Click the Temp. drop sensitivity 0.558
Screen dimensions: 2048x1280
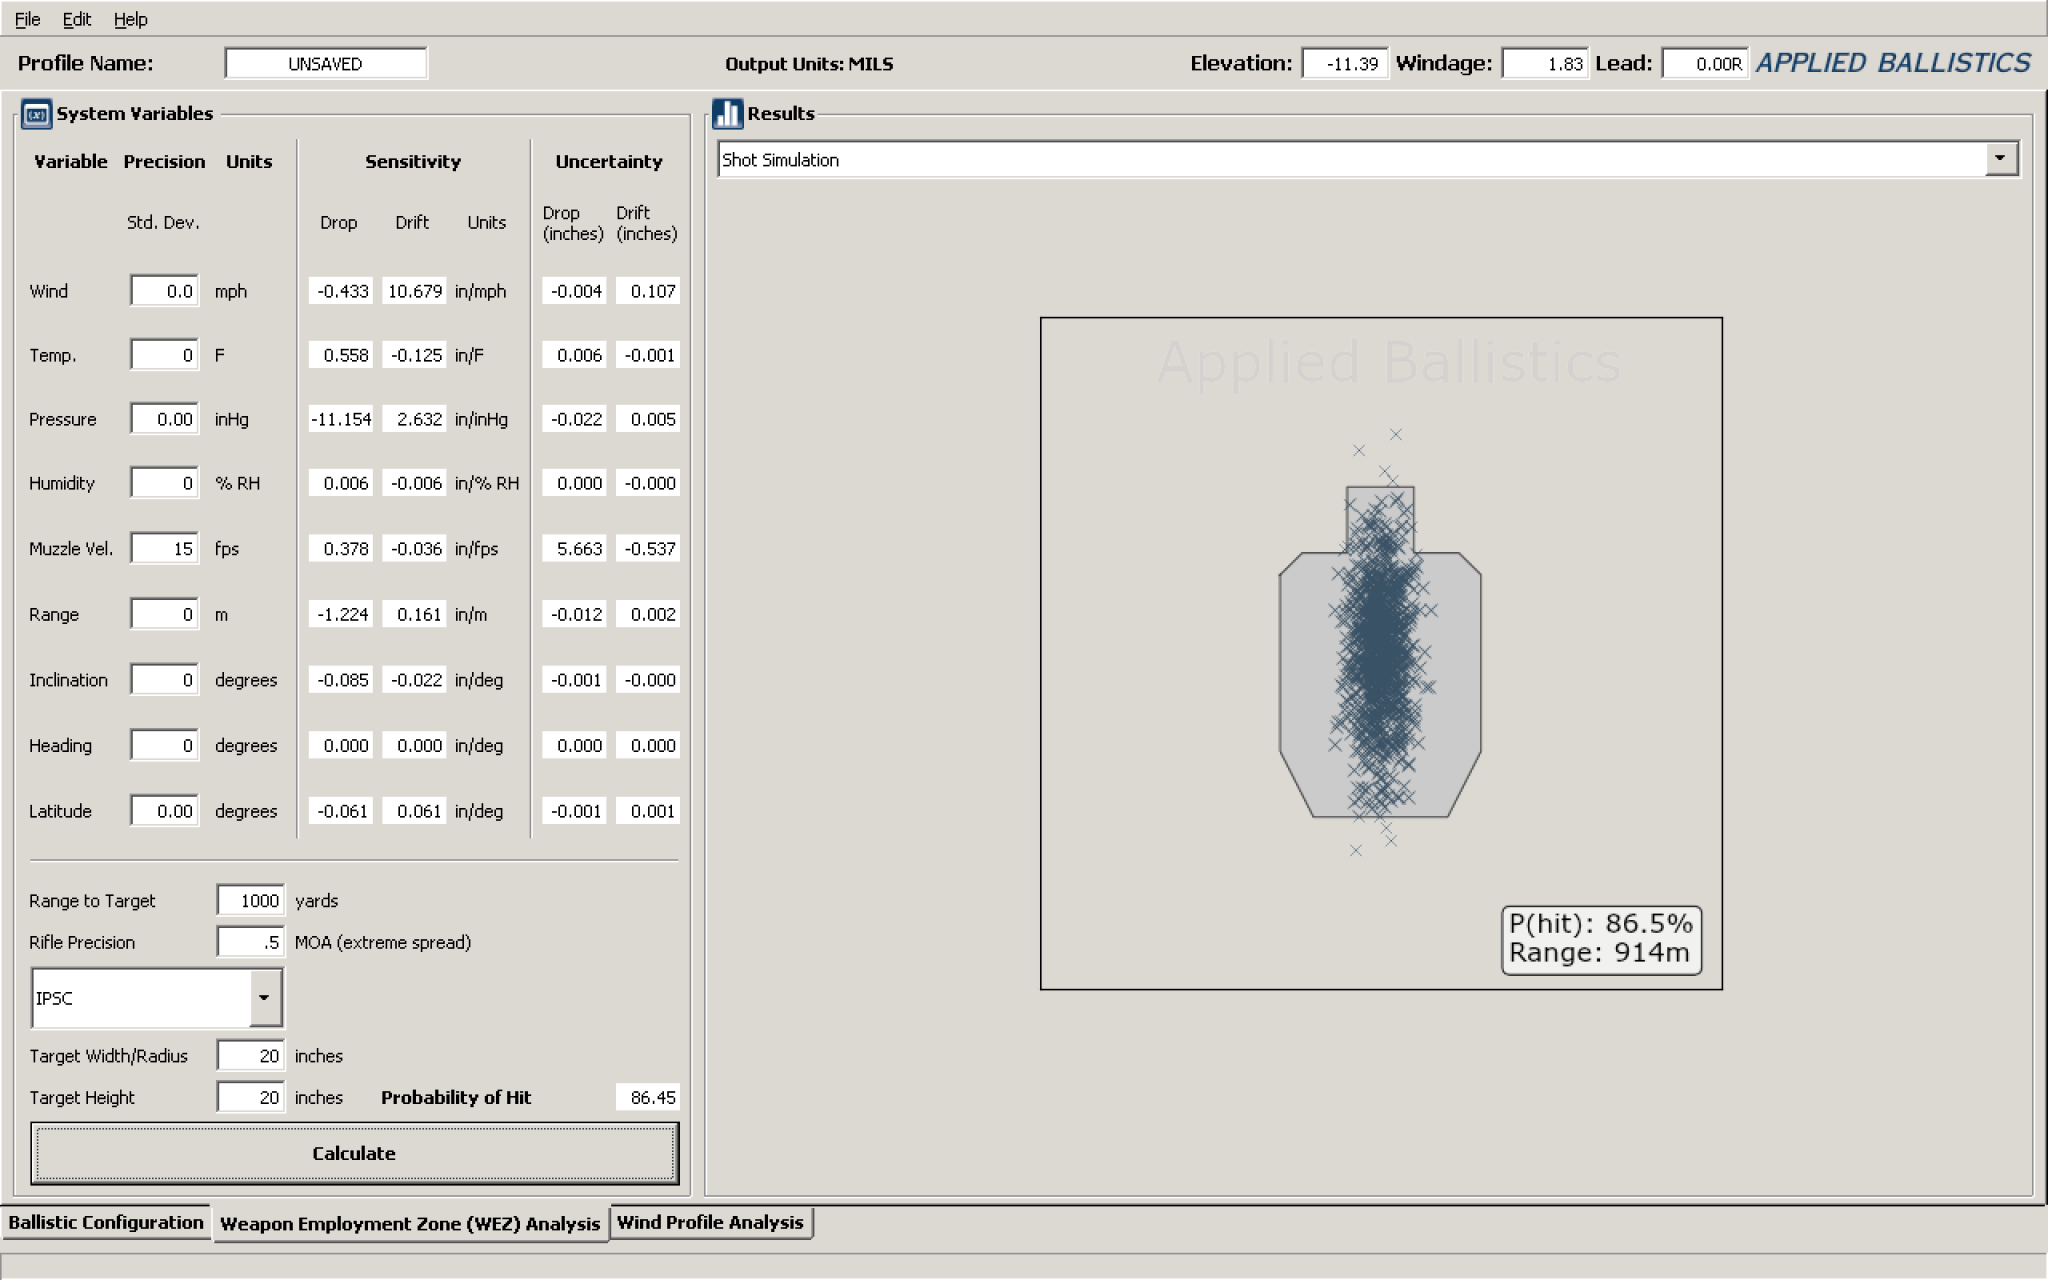tap(341, 355)
